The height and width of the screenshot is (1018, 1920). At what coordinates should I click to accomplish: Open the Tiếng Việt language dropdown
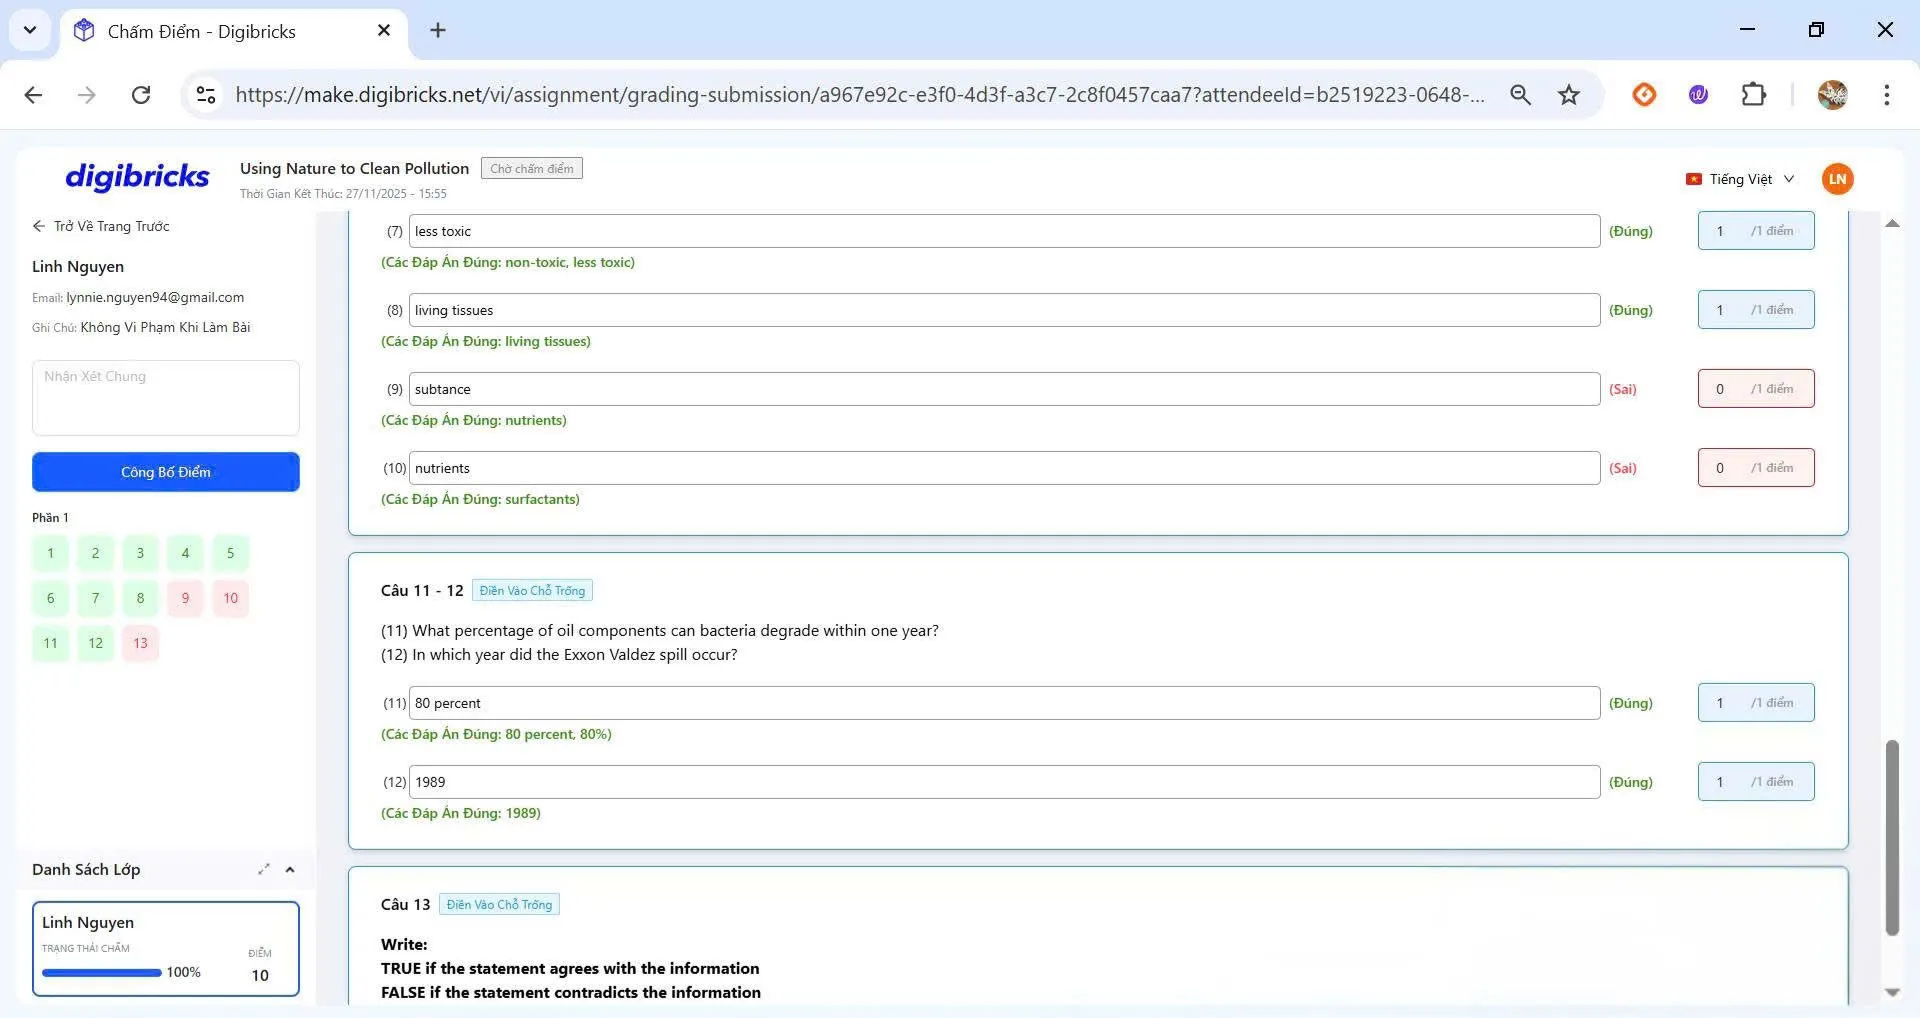1740,179
